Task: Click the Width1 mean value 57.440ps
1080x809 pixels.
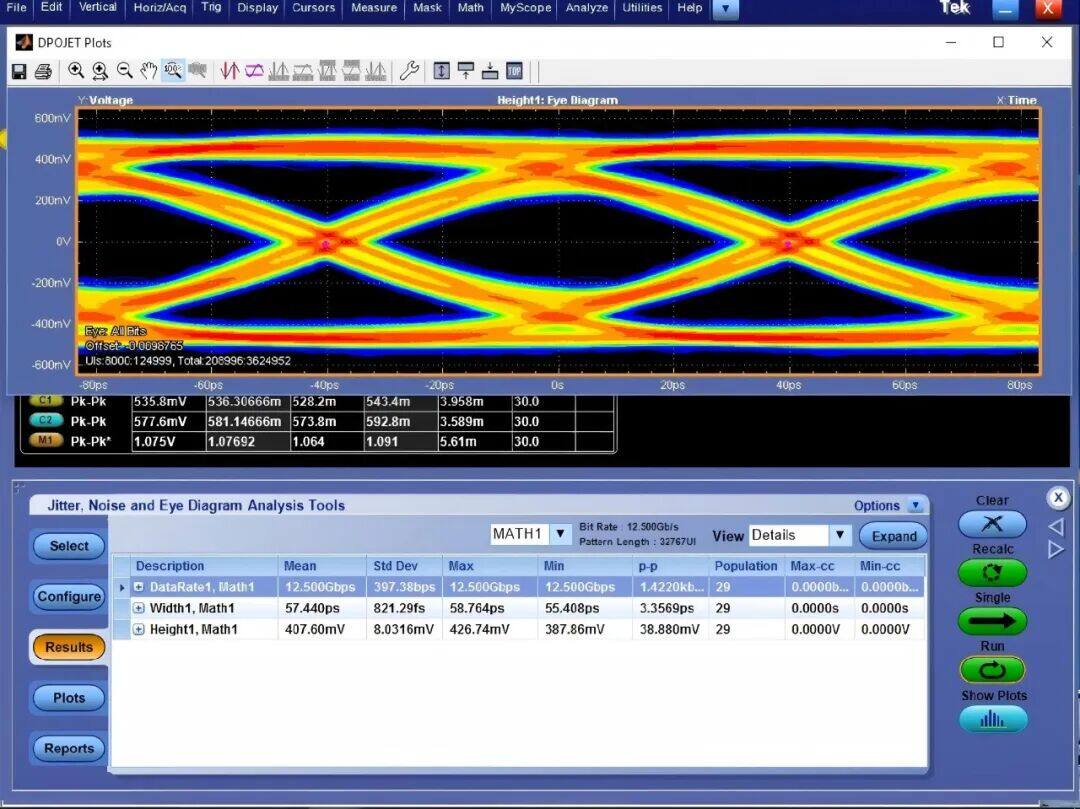Action: click(313, 608)
